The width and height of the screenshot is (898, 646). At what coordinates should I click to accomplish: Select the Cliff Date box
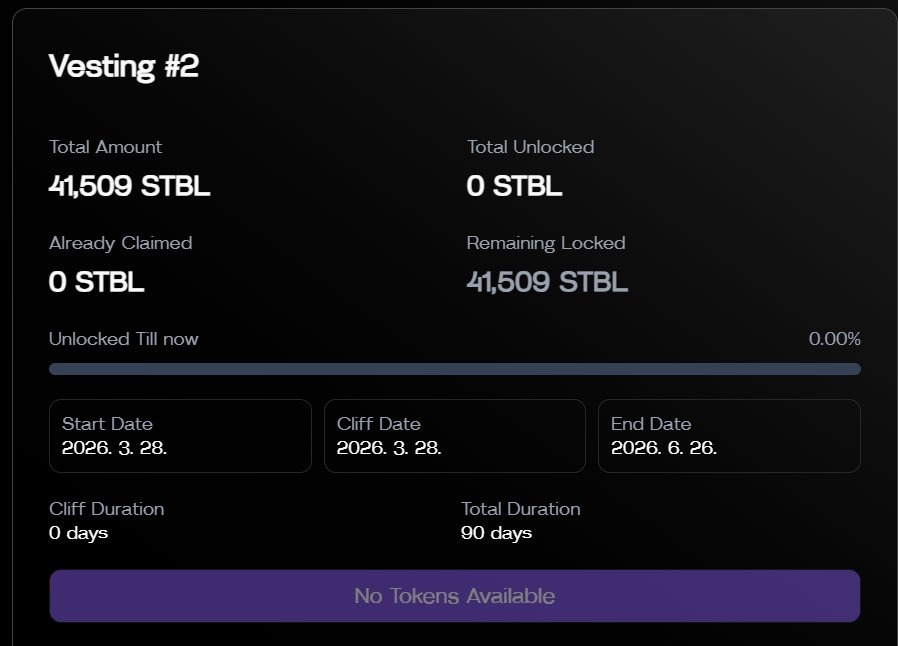click(x=454, y=436)
